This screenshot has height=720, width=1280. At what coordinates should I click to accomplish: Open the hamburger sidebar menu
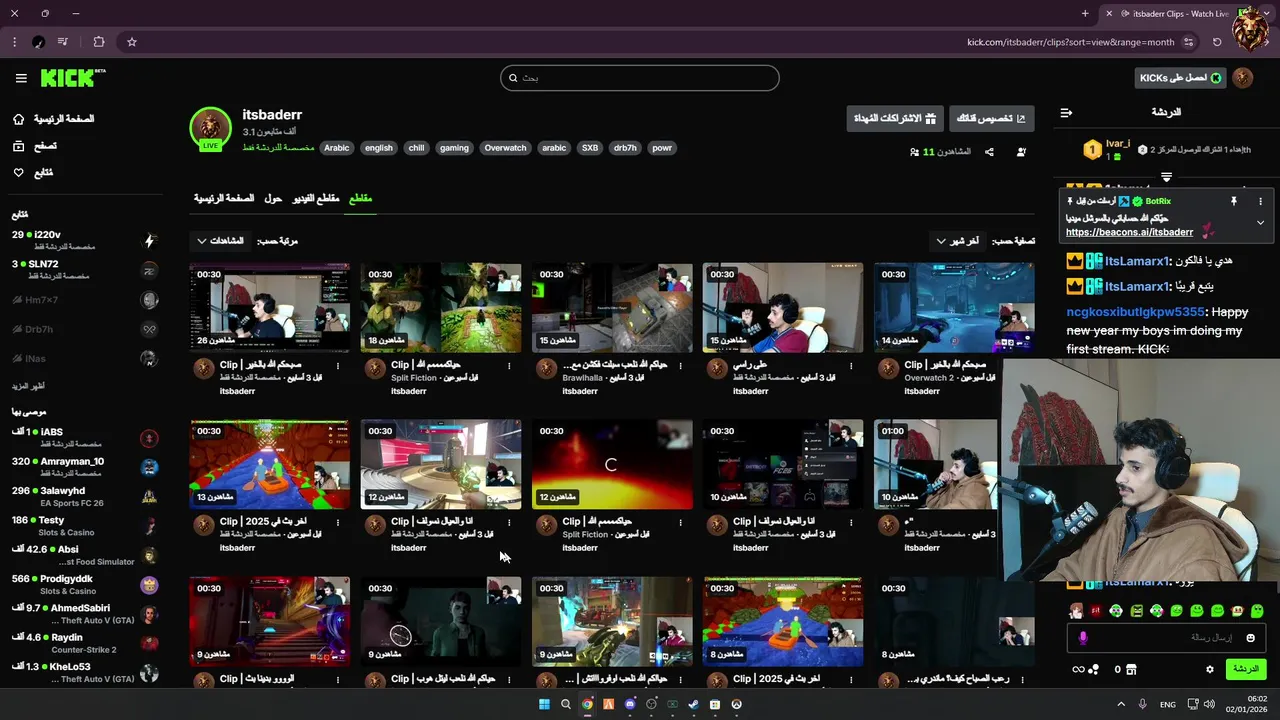coord(21,78)
